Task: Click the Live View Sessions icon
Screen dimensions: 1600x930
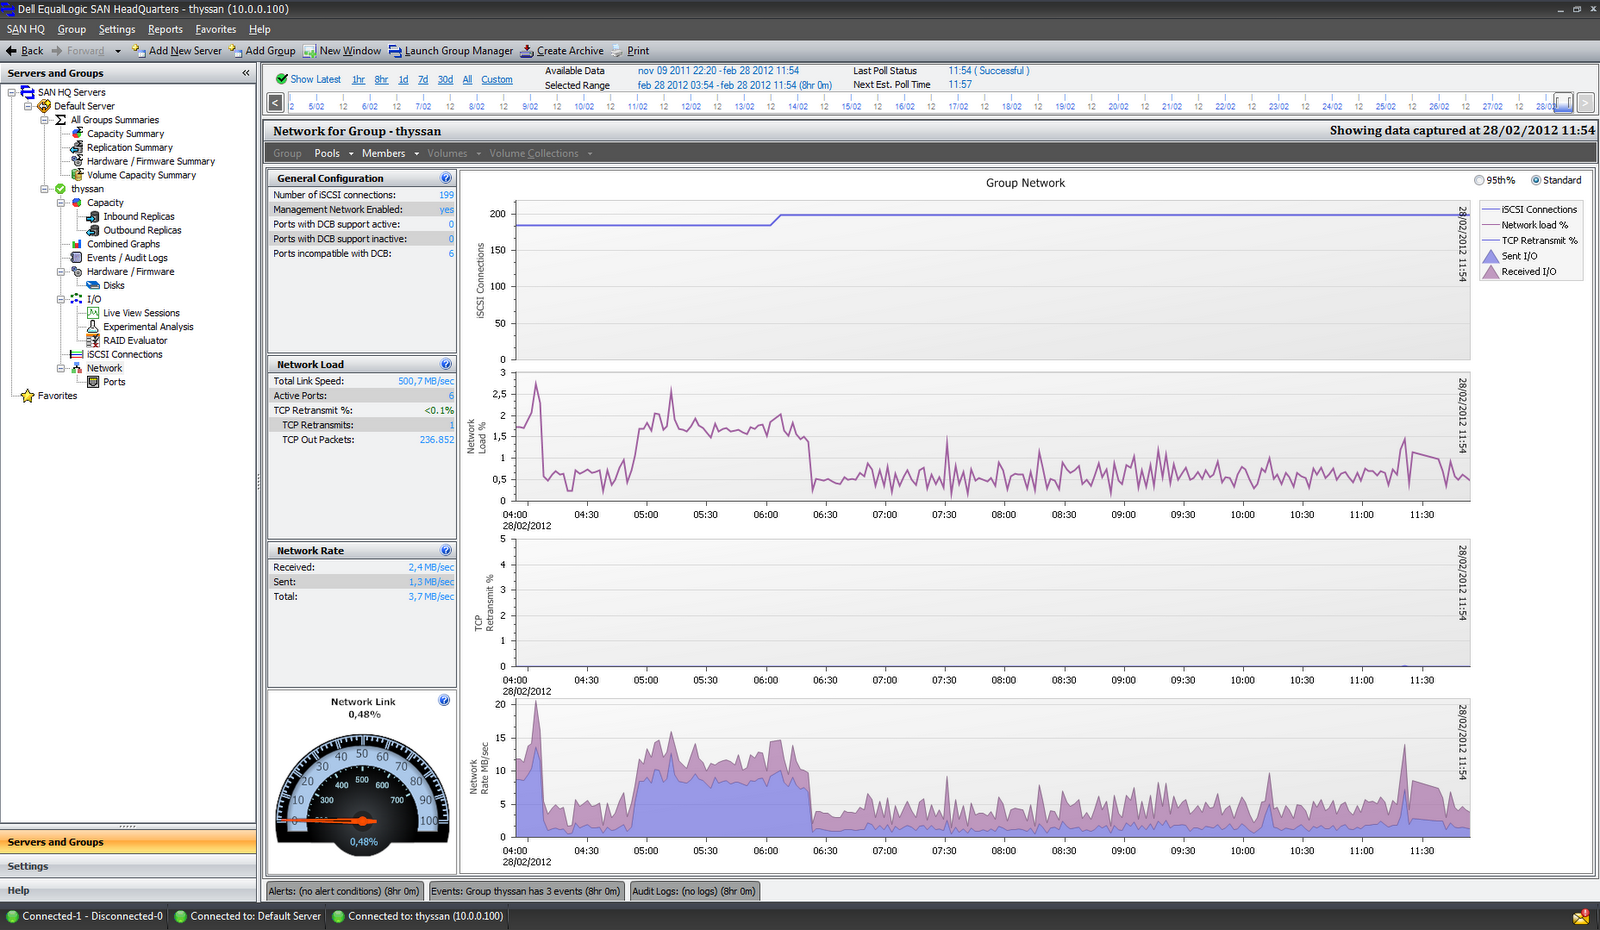Action: 93,313
